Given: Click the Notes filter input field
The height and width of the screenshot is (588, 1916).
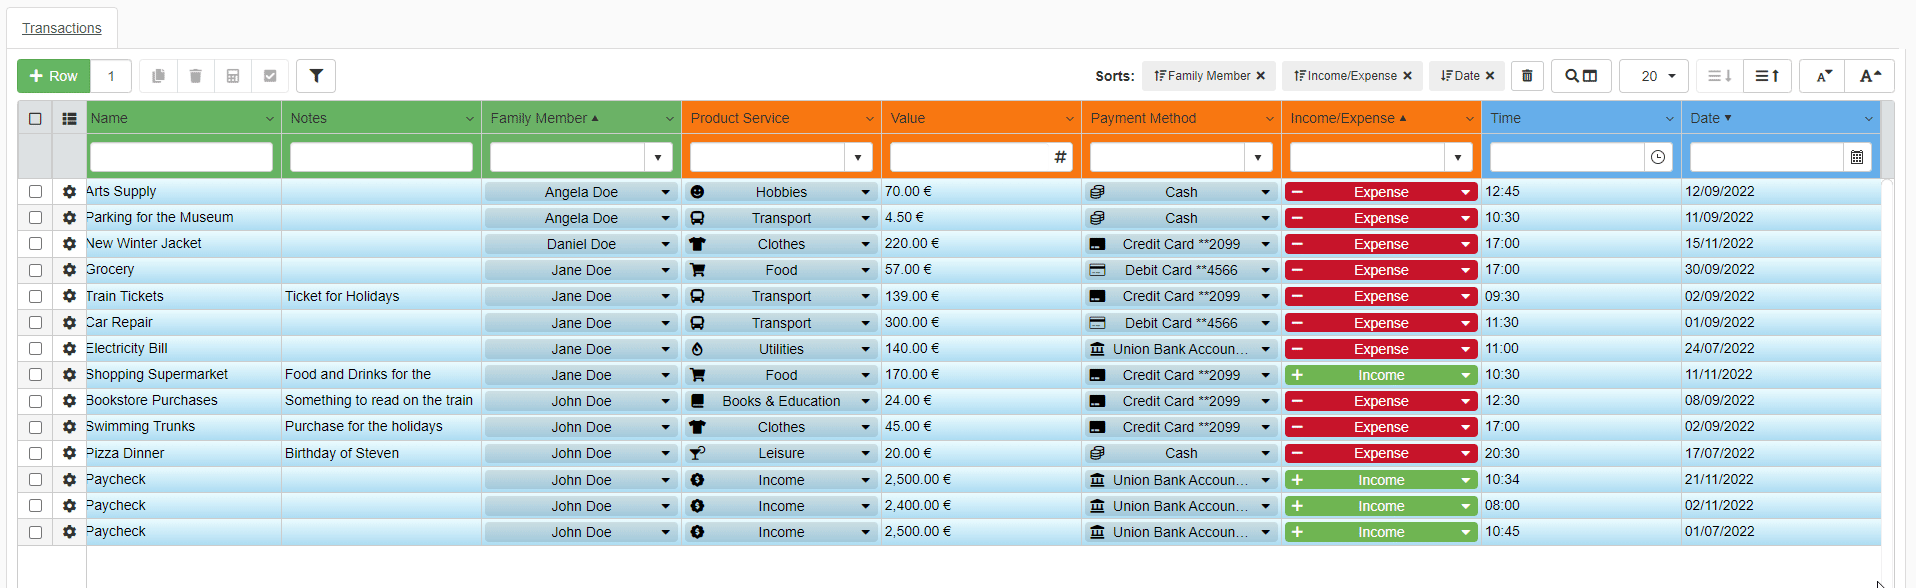Looking at the screenshot, I should click(381, 157).
